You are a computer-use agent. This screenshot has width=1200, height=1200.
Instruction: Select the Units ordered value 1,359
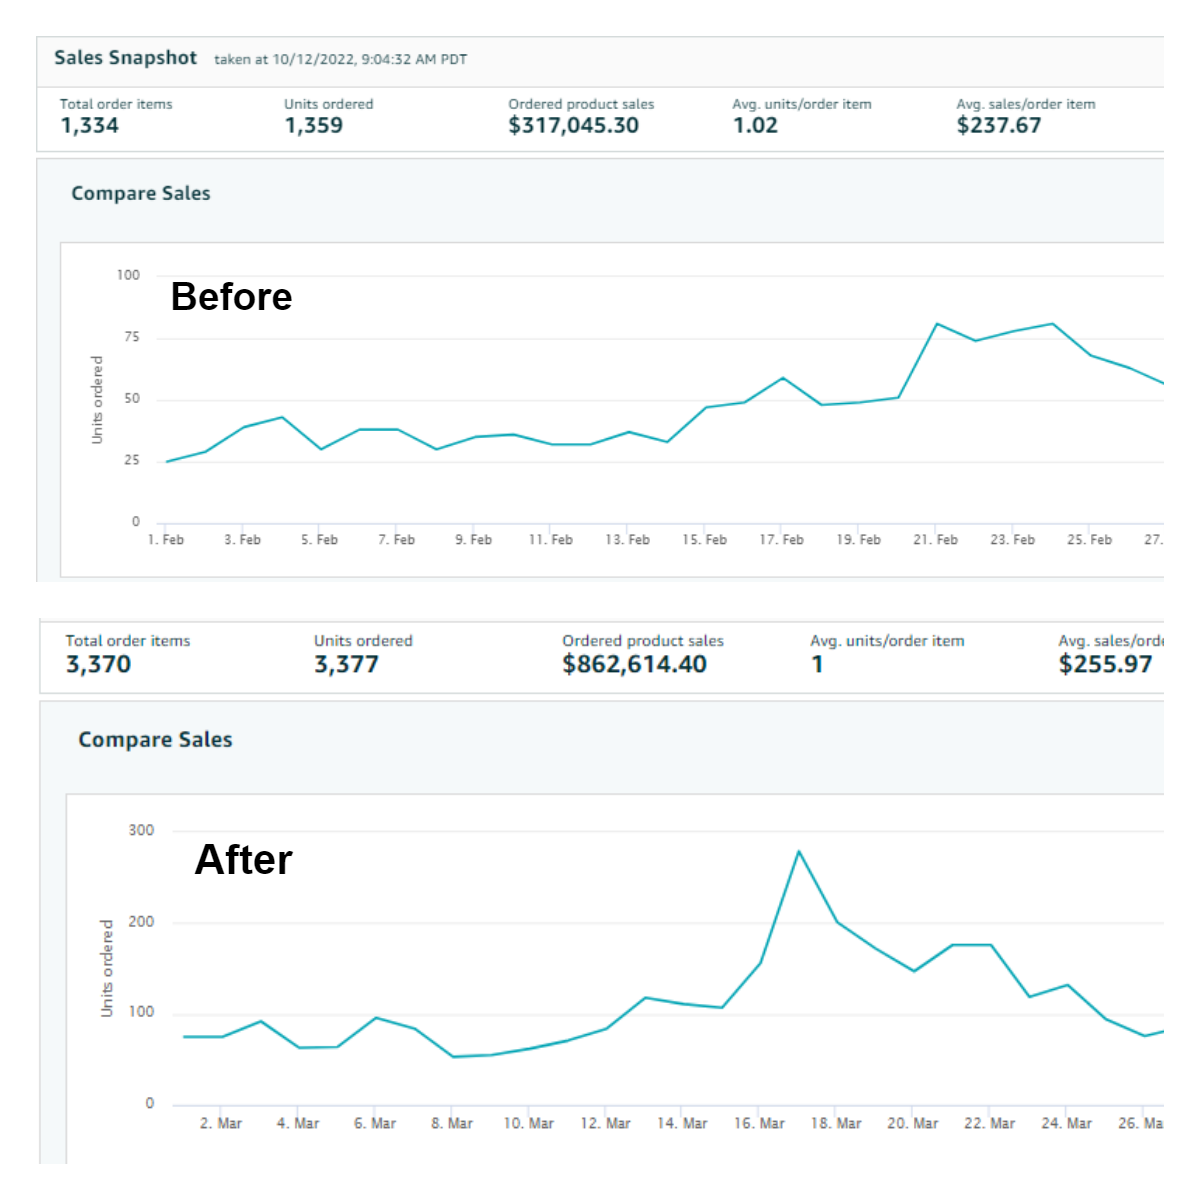point(313,126)
